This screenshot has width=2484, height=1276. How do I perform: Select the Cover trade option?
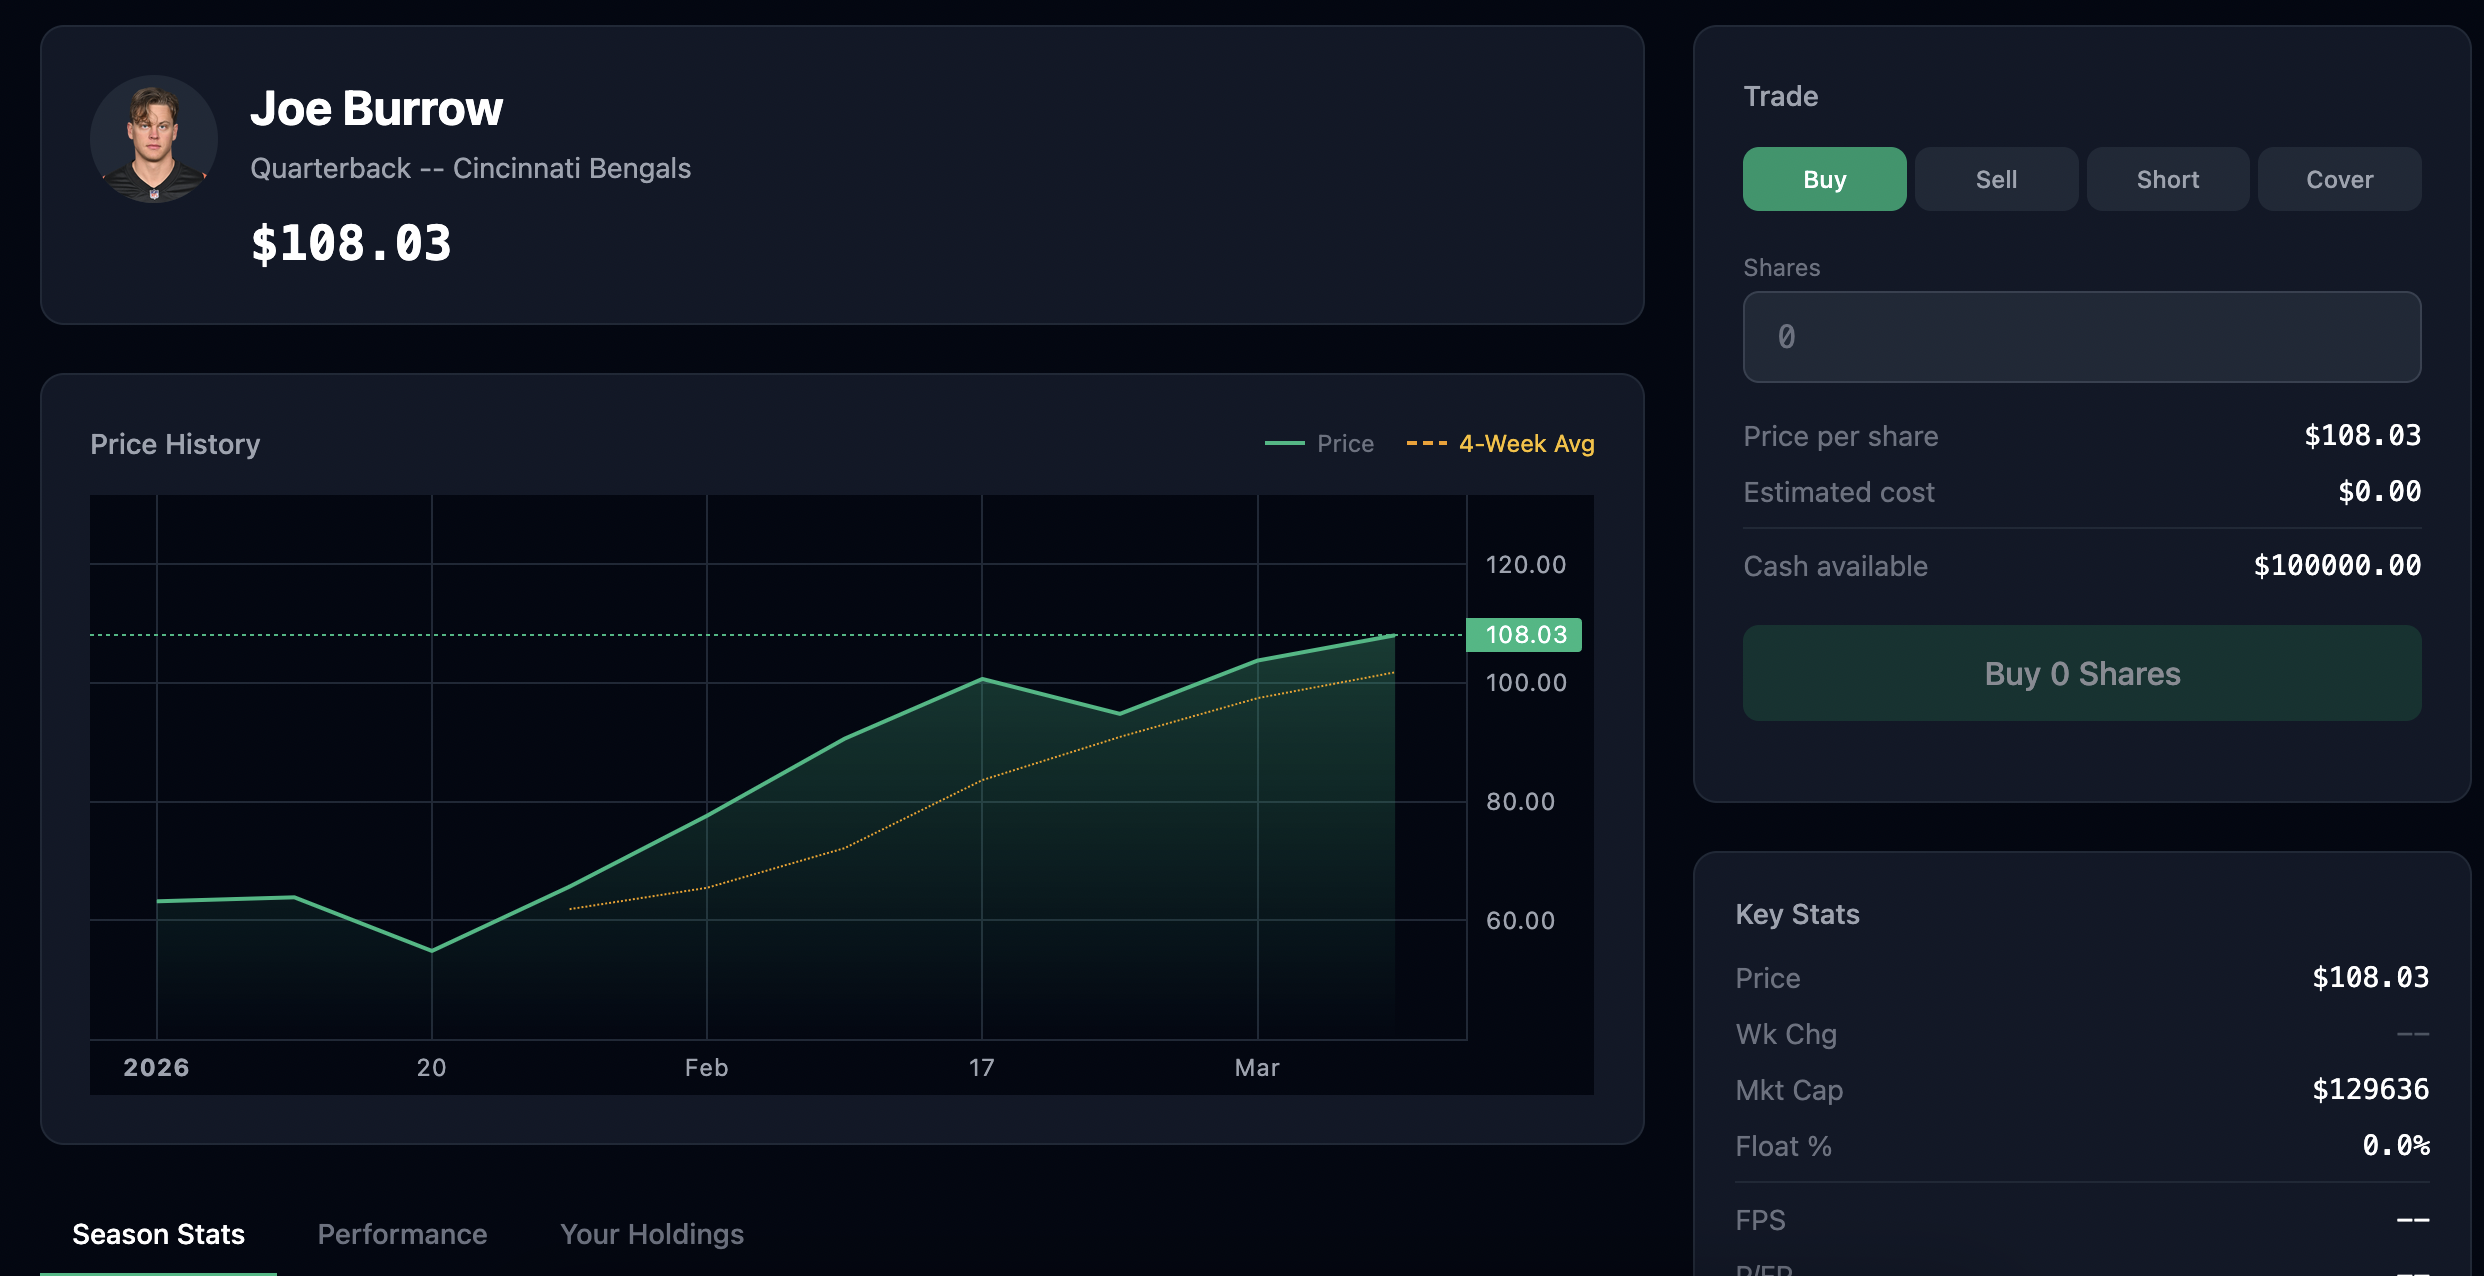tap(2339, 178)
